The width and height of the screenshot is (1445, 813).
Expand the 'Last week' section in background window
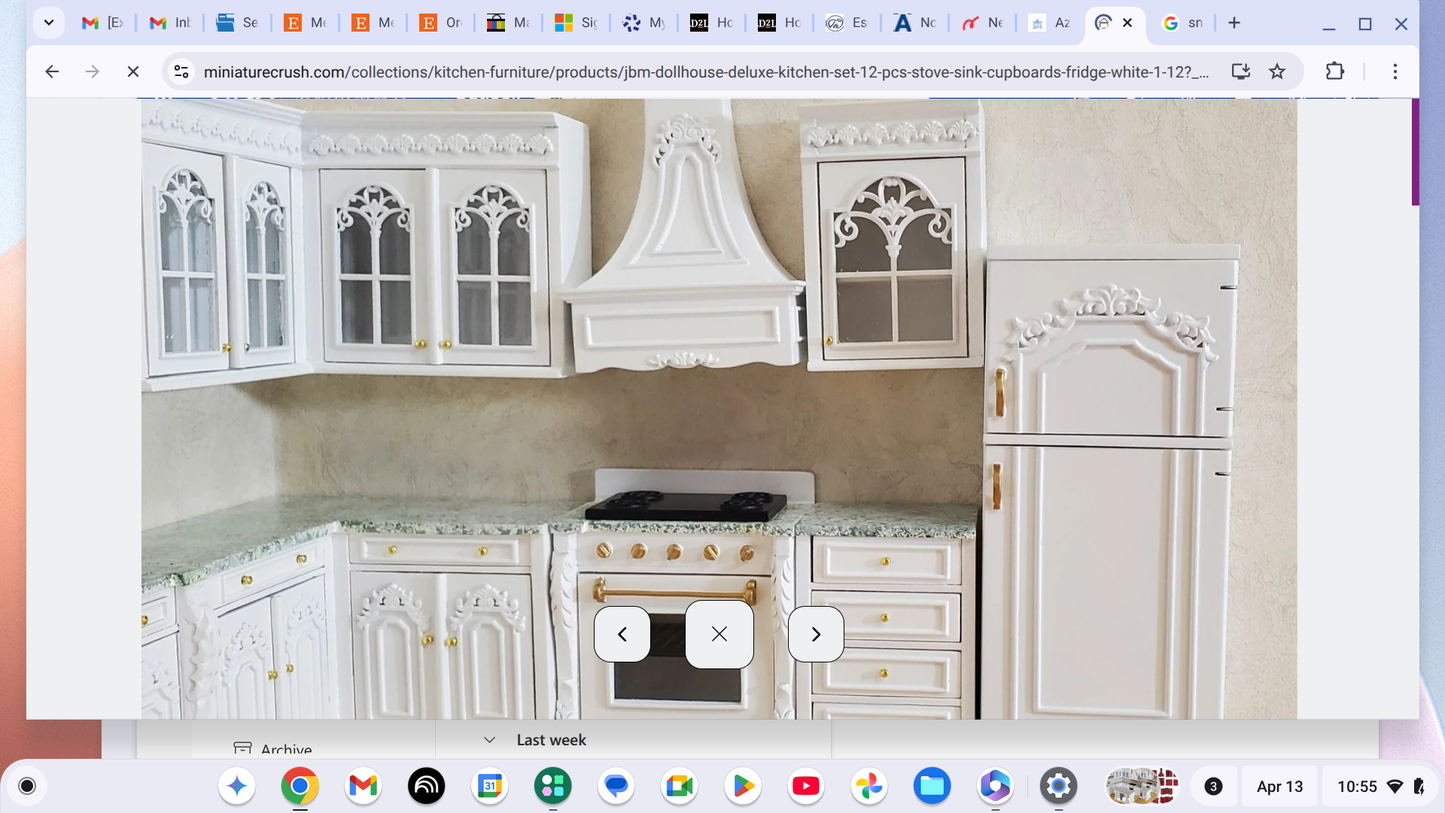click(489, 740)
